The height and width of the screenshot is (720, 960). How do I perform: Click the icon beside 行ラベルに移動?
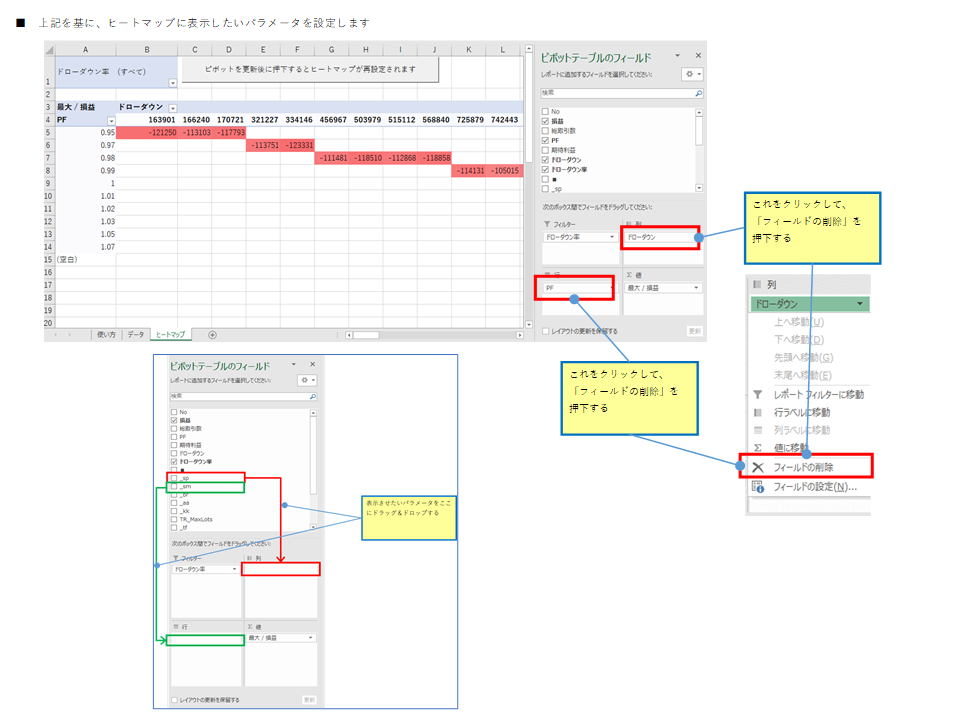tap(758, 412)
